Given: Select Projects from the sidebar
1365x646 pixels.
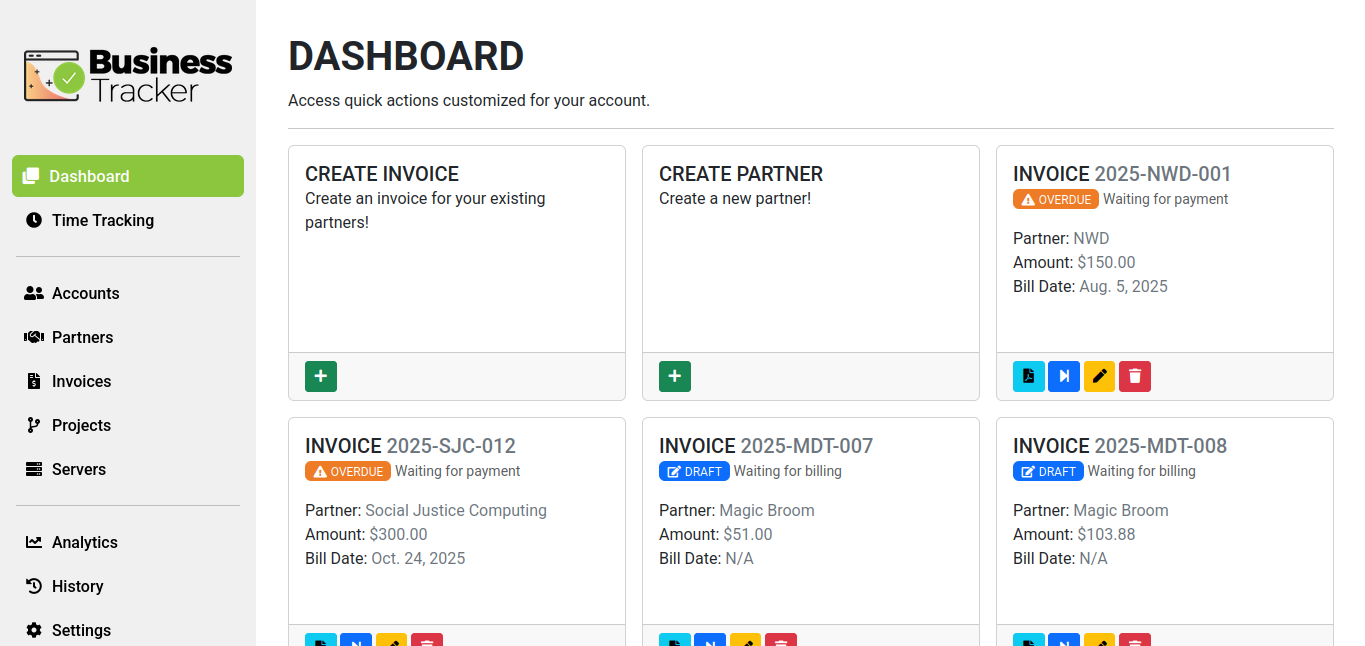Looking at the screenshot, I should (x=81, y=425).
